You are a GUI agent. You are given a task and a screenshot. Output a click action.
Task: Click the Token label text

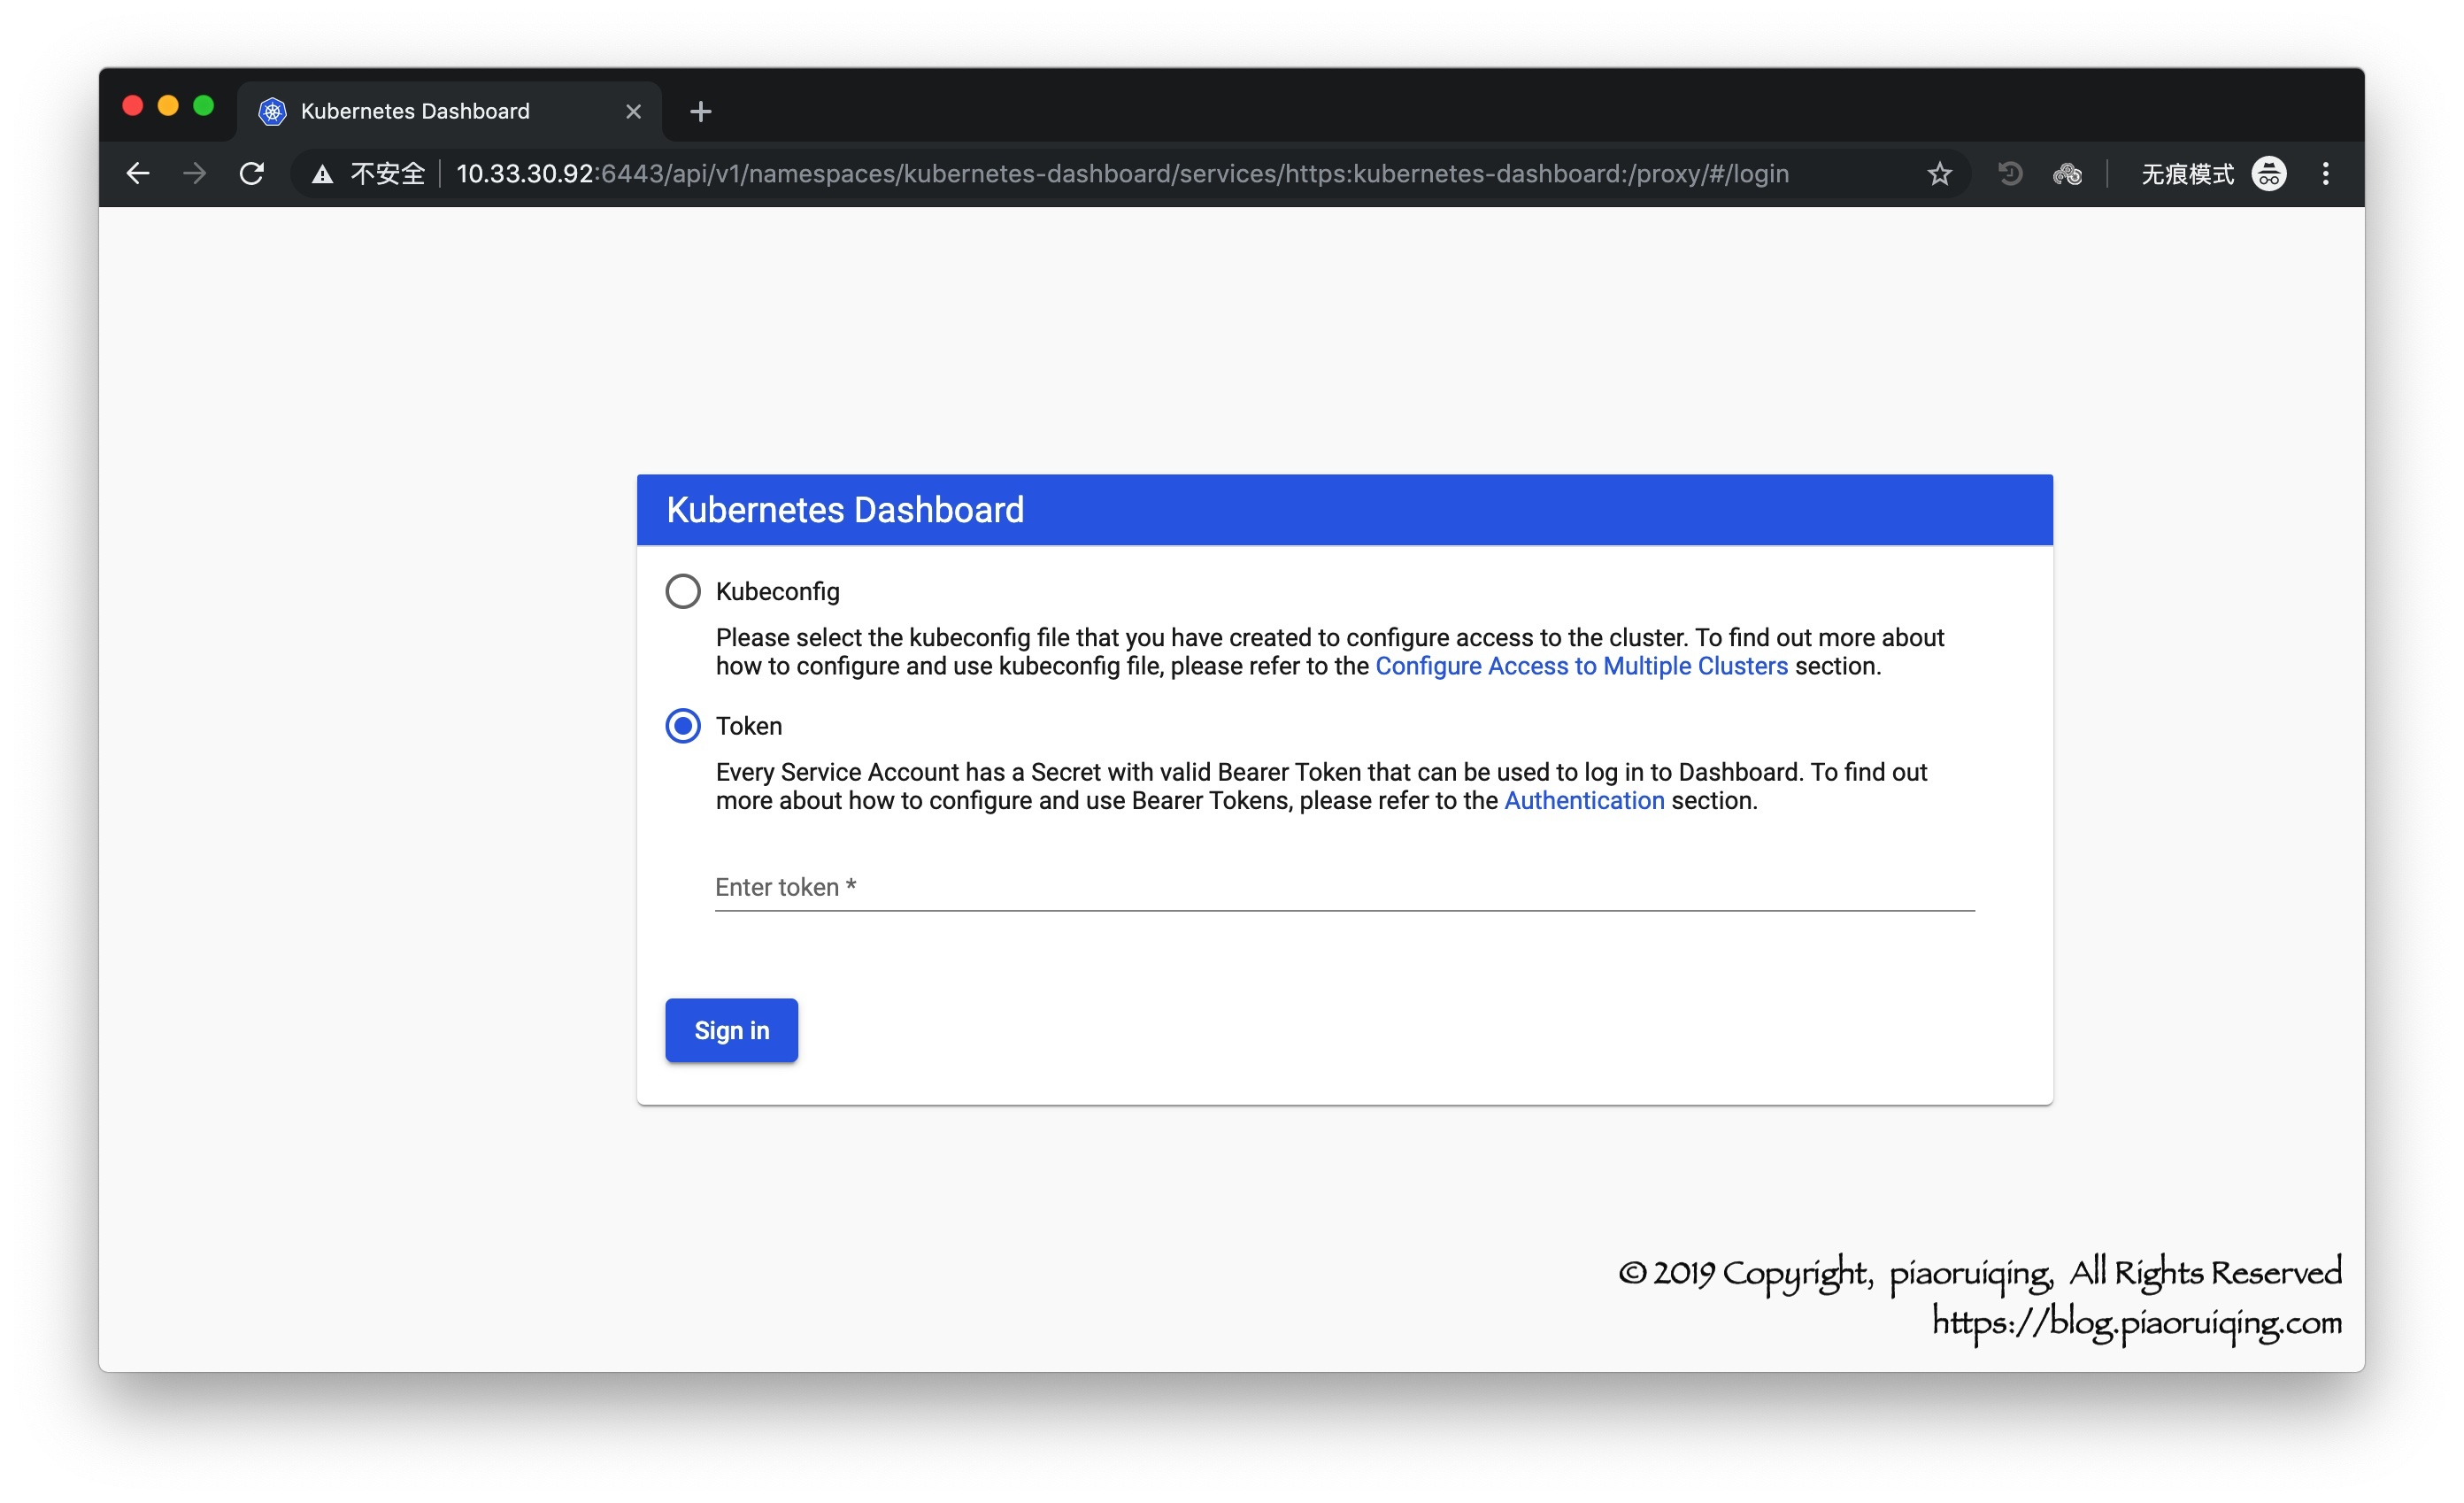[x=749, y=726]
